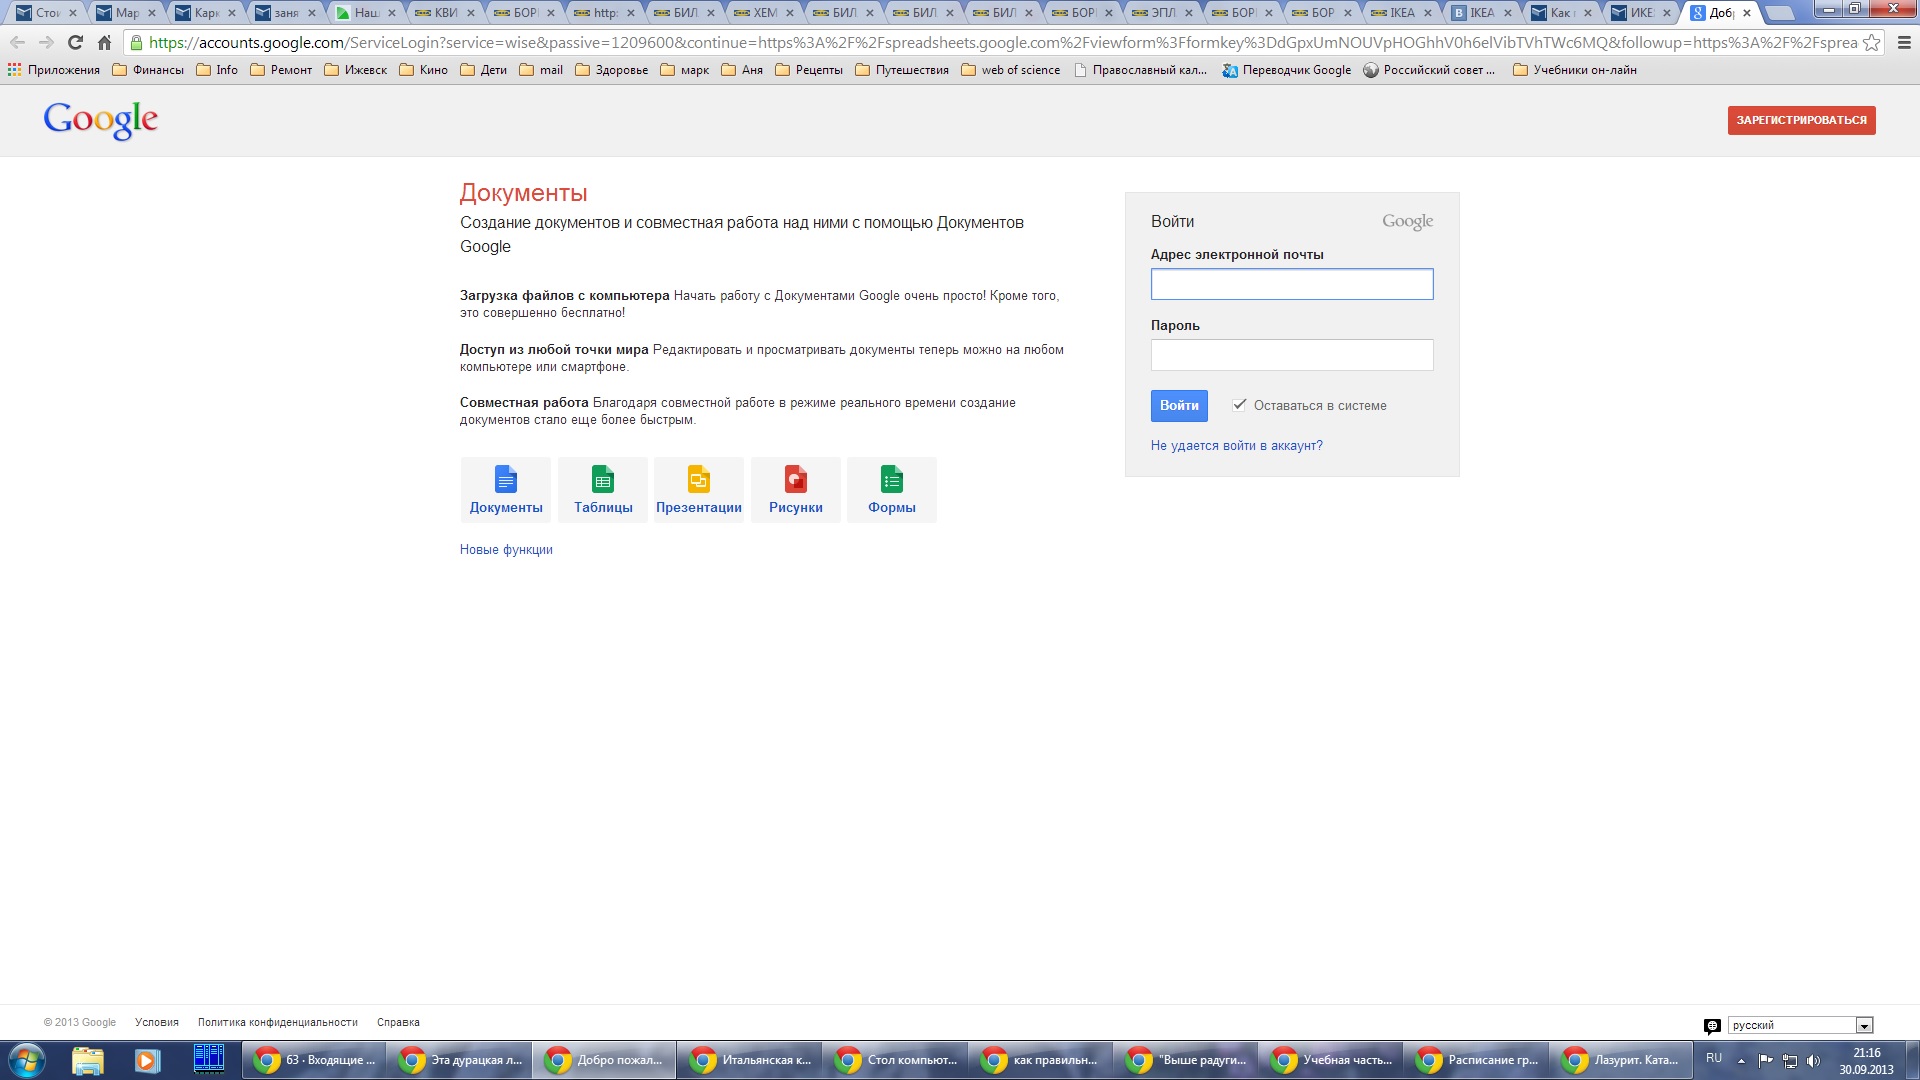Switch to Итальянская к... taskbar window

(x=751, y=1060)
